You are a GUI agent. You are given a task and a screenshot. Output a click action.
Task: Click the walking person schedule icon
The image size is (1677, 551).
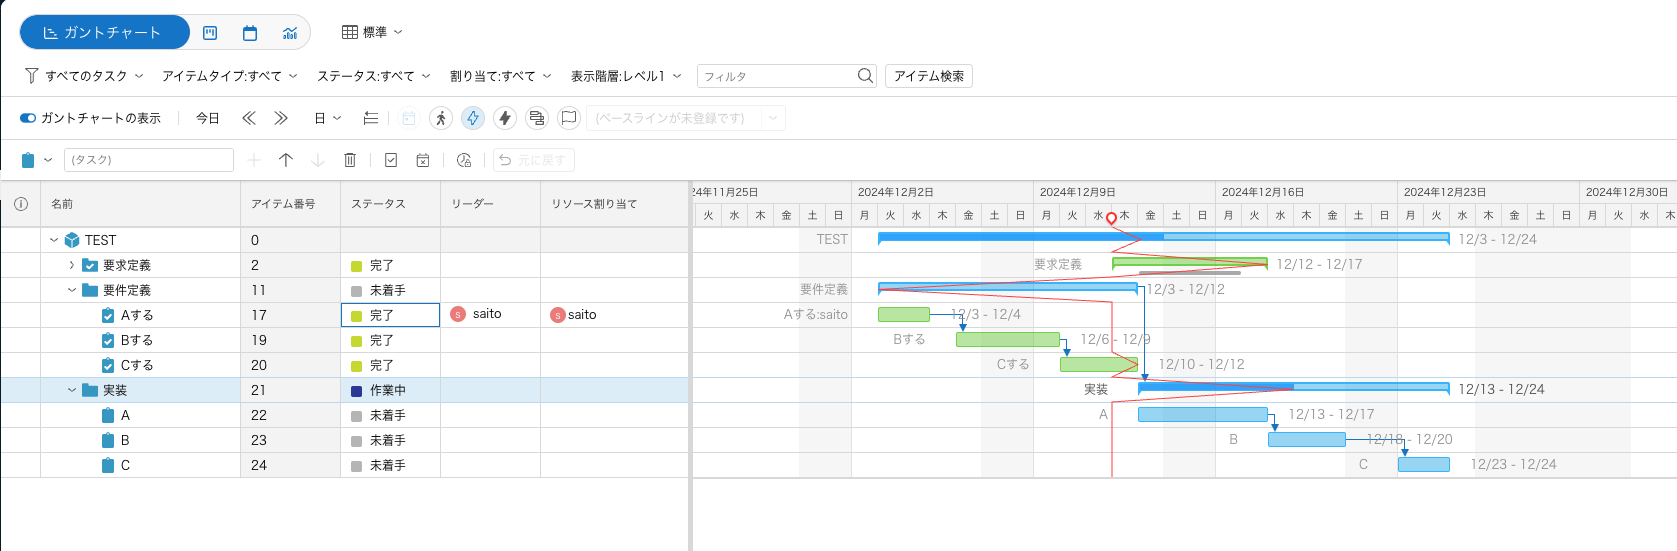[x=441, y=118]
